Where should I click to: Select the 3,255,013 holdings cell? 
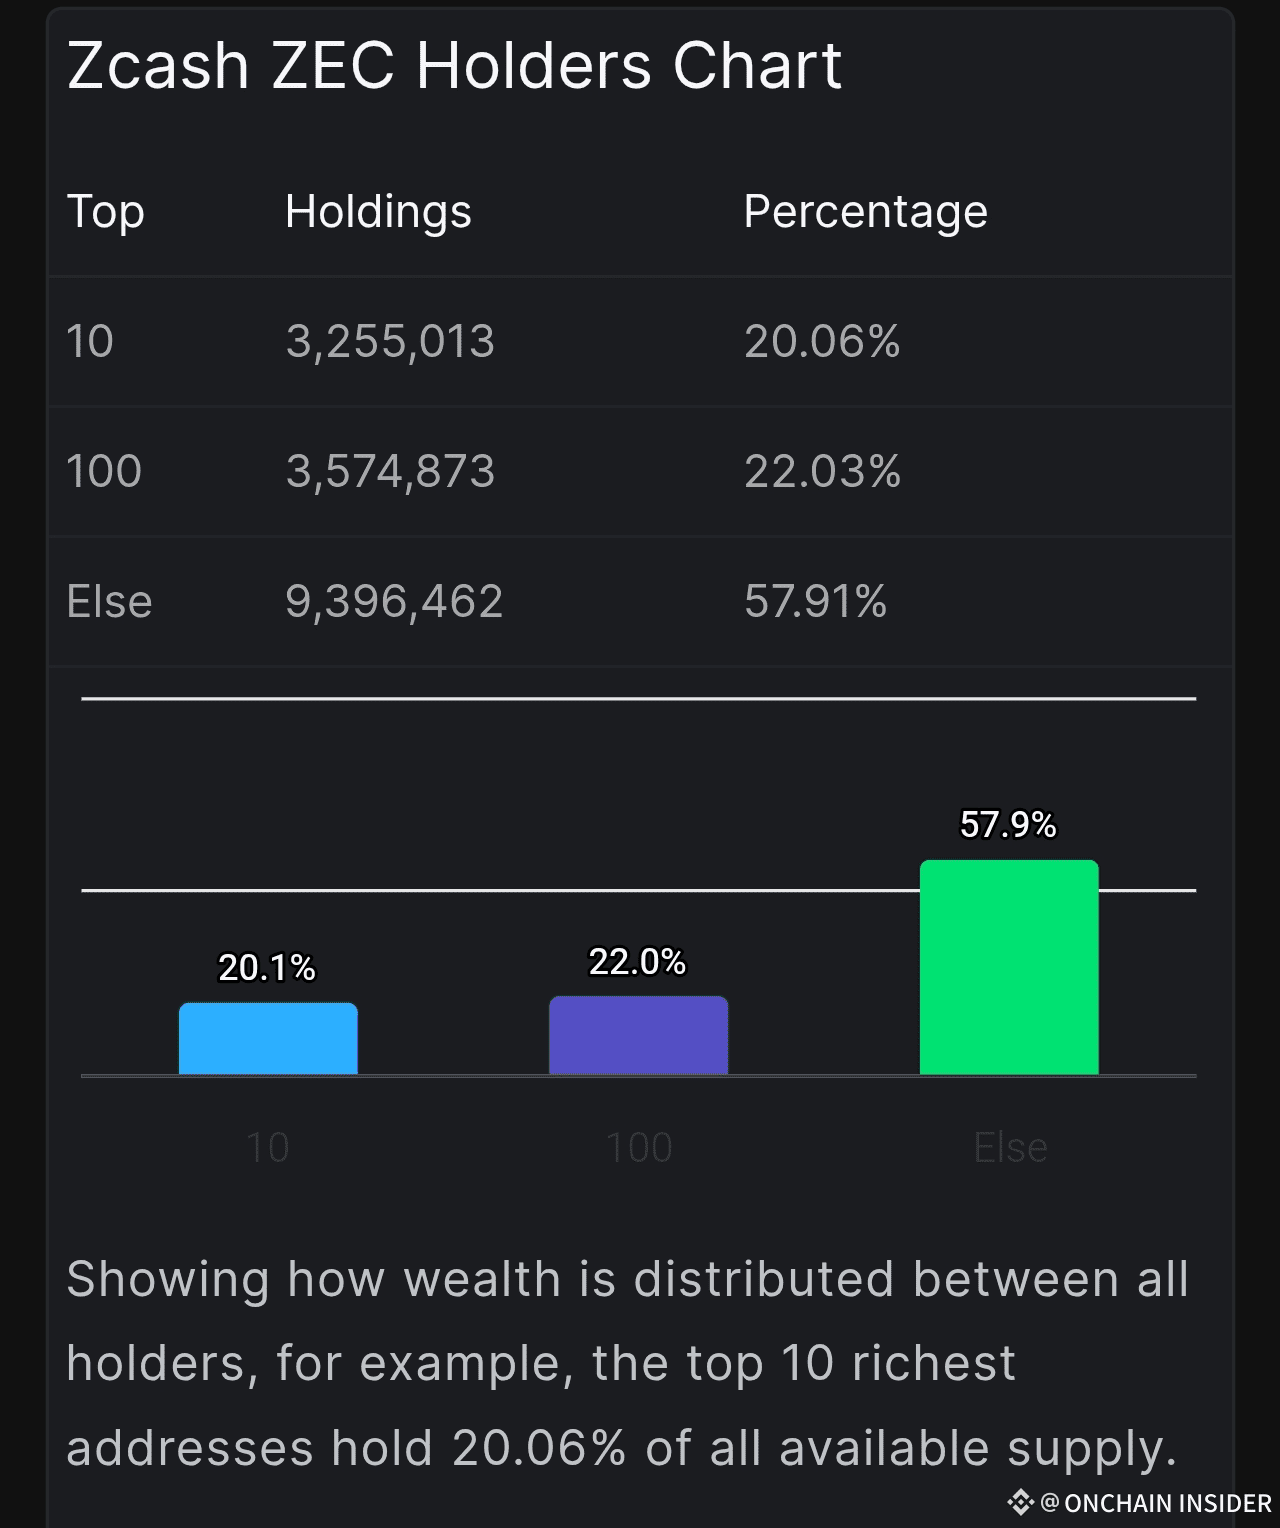click(390, 341)
